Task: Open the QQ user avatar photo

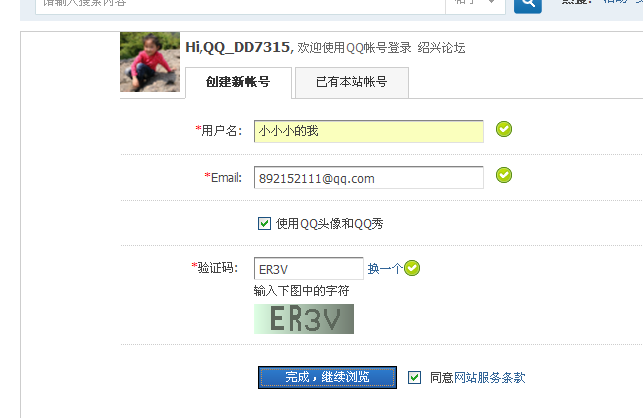Action: pyautogui.click(x=150, y=62)
